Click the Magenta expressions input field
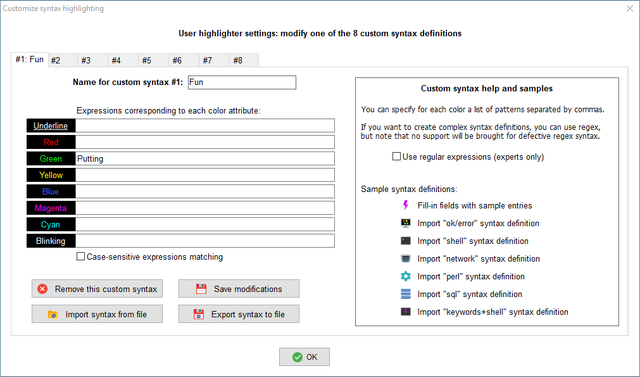The image size is (640, 377). 205,208
